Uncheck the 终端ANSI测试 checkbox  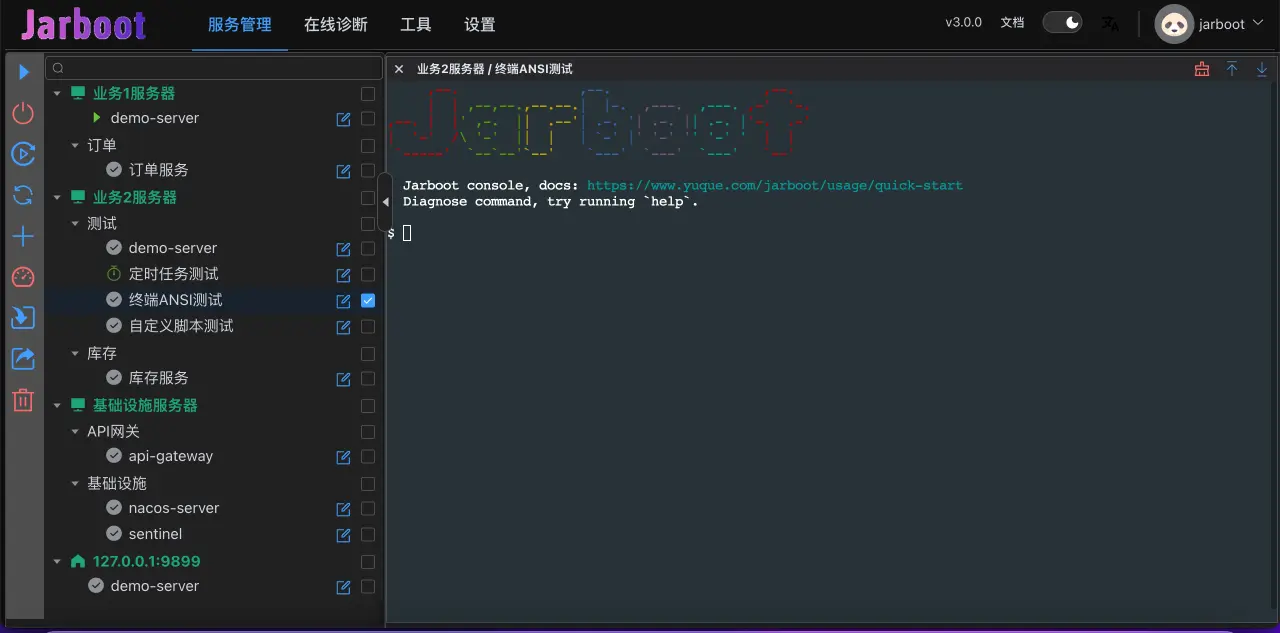368,300
